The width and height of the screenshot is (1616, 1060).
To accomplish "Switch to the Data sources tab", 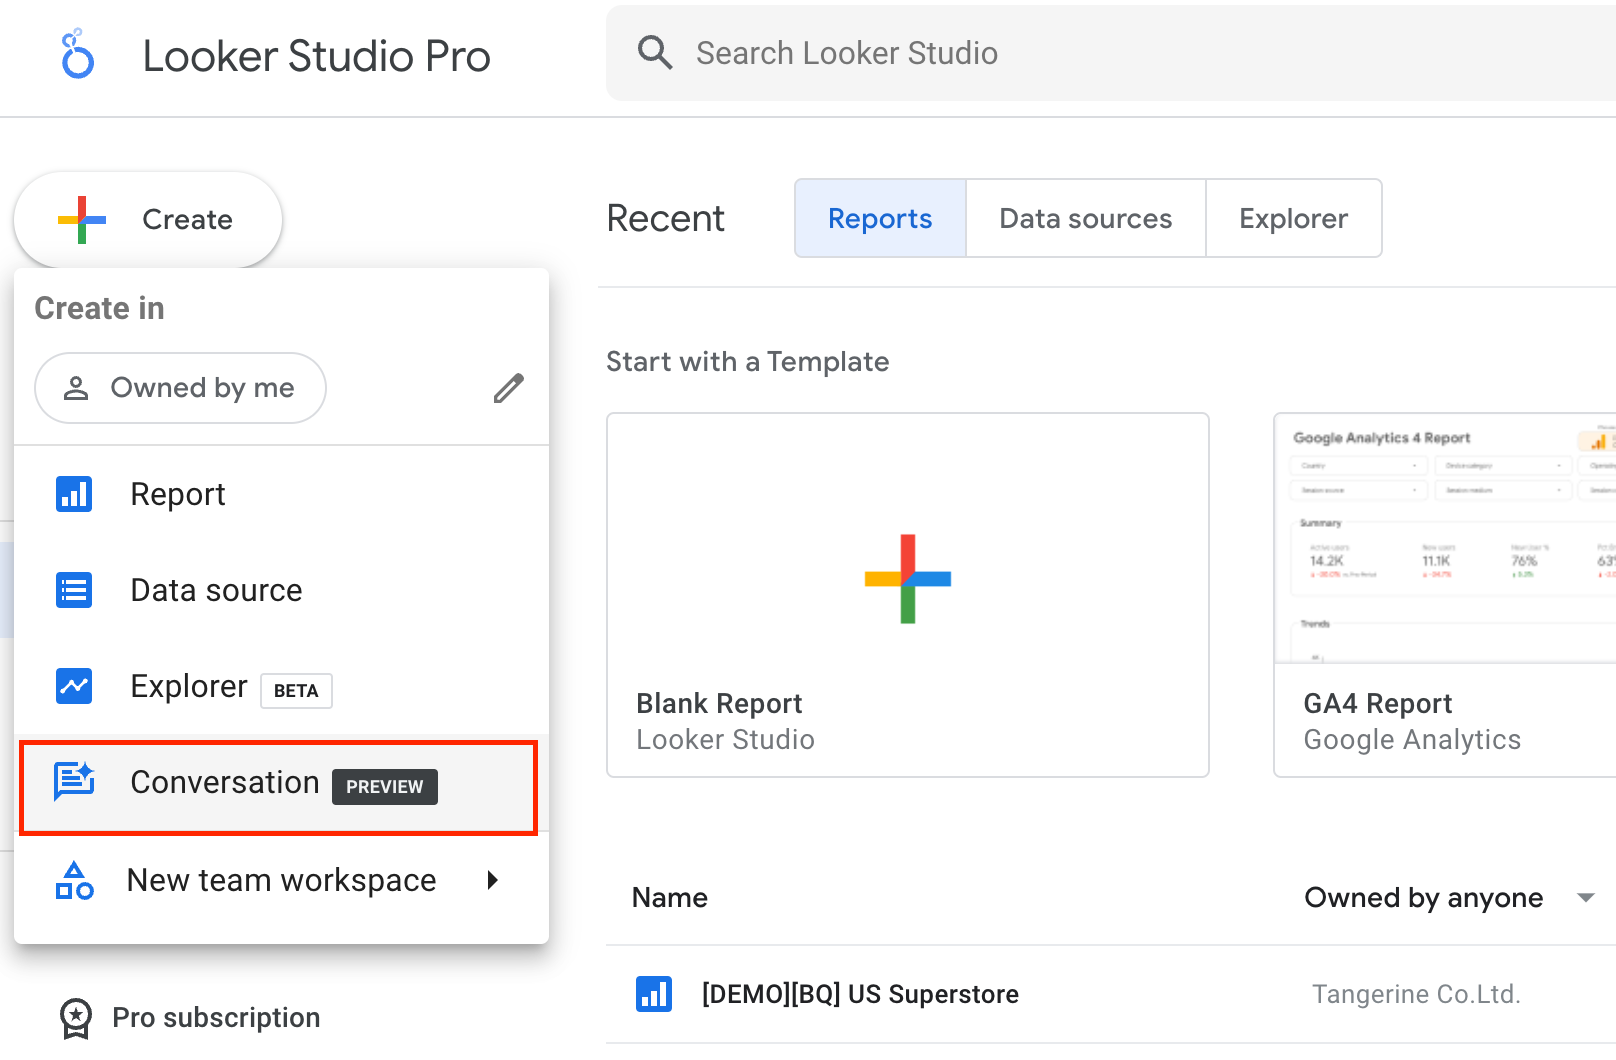I will coord(1086,218).
